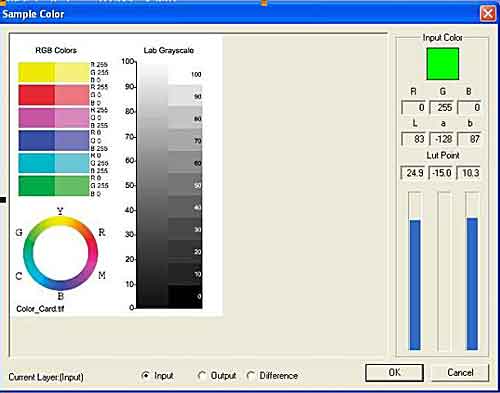Sample the light yellow half of yellow patch
The image size is (500, 393).
tap(72, 72)
